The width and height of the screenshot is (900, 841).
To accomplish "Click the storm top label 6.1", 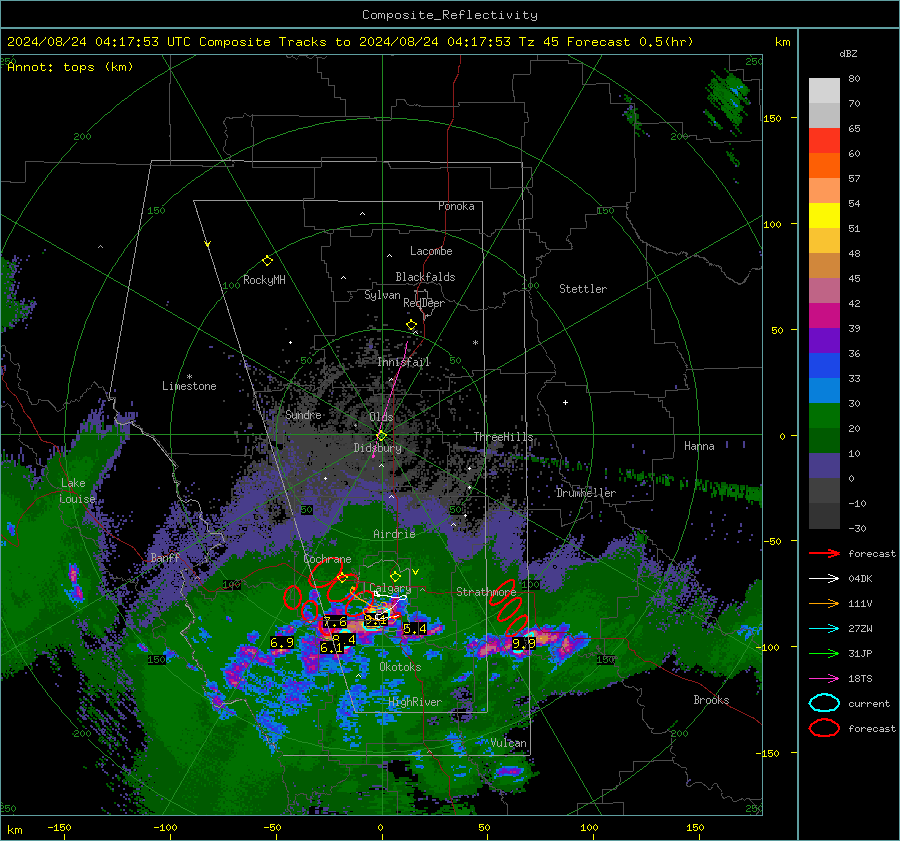I will pyautogui.click(x=331, y=648).
